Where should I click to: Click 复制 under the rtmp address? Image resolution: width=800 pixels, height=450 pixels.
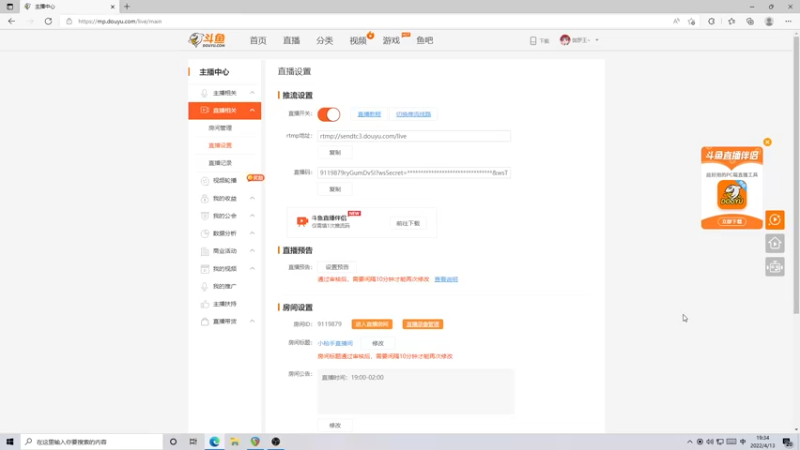(x=335, y=153)
